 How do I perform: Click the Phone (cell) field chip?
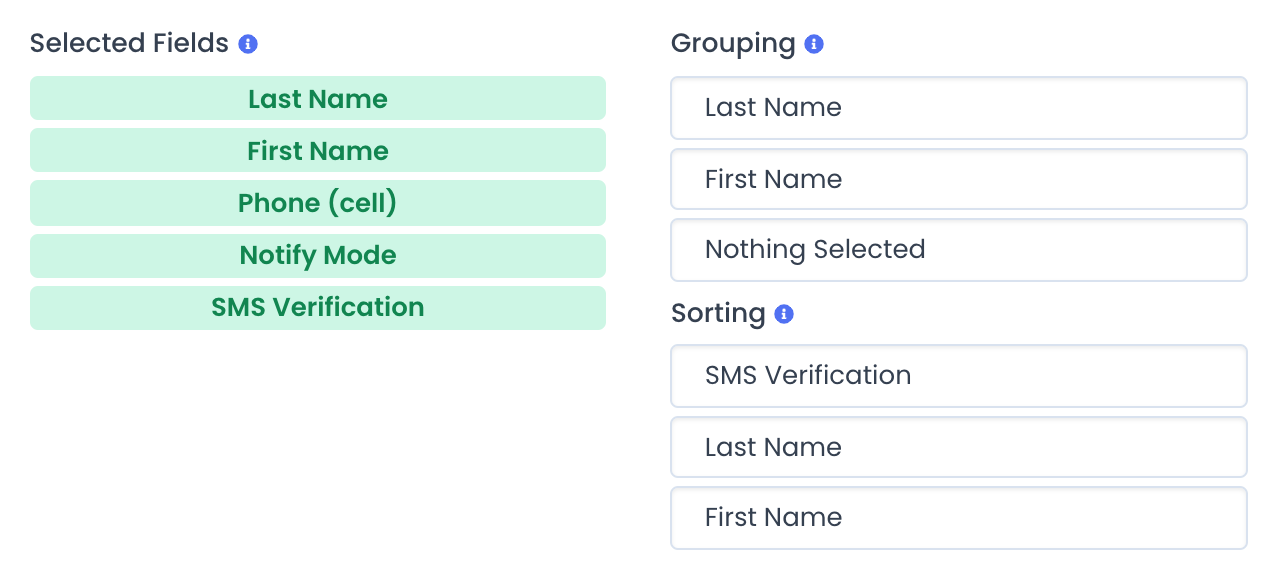pyautogui.click(x=318, y=202)
